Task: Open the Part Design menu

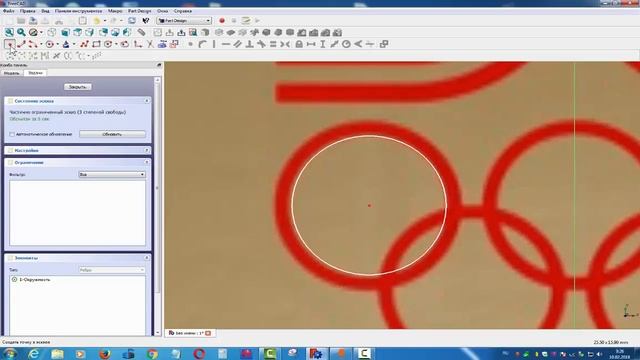Action: 139,11
